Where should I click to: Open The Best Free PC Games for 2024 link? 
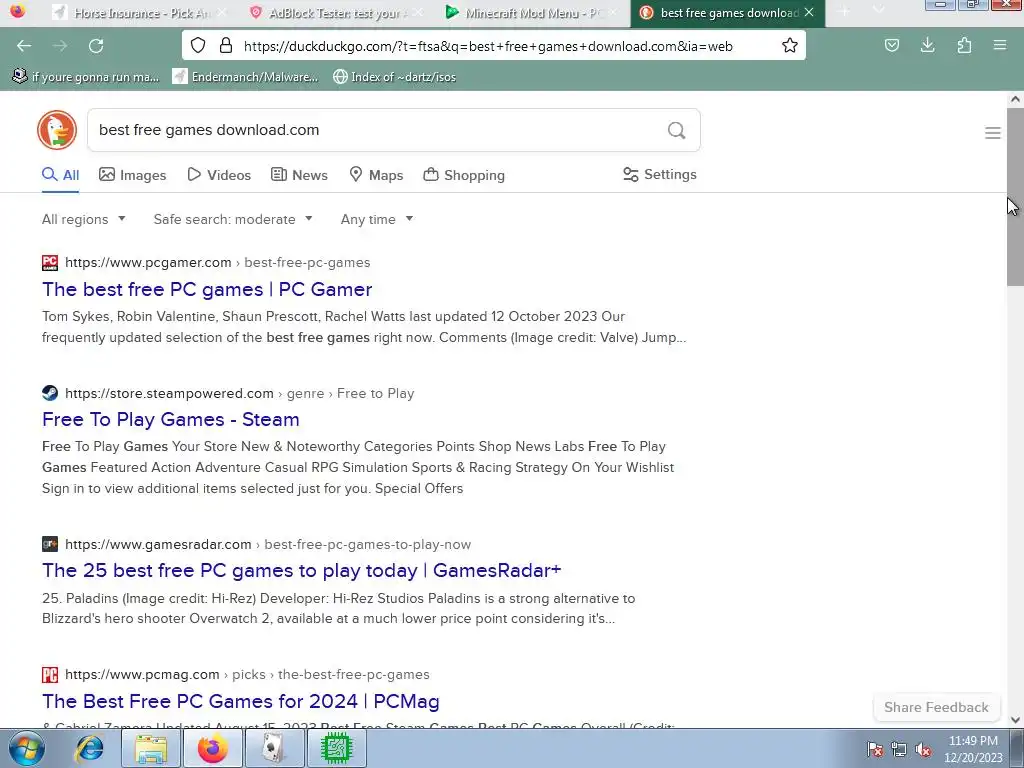pos(240,701)
